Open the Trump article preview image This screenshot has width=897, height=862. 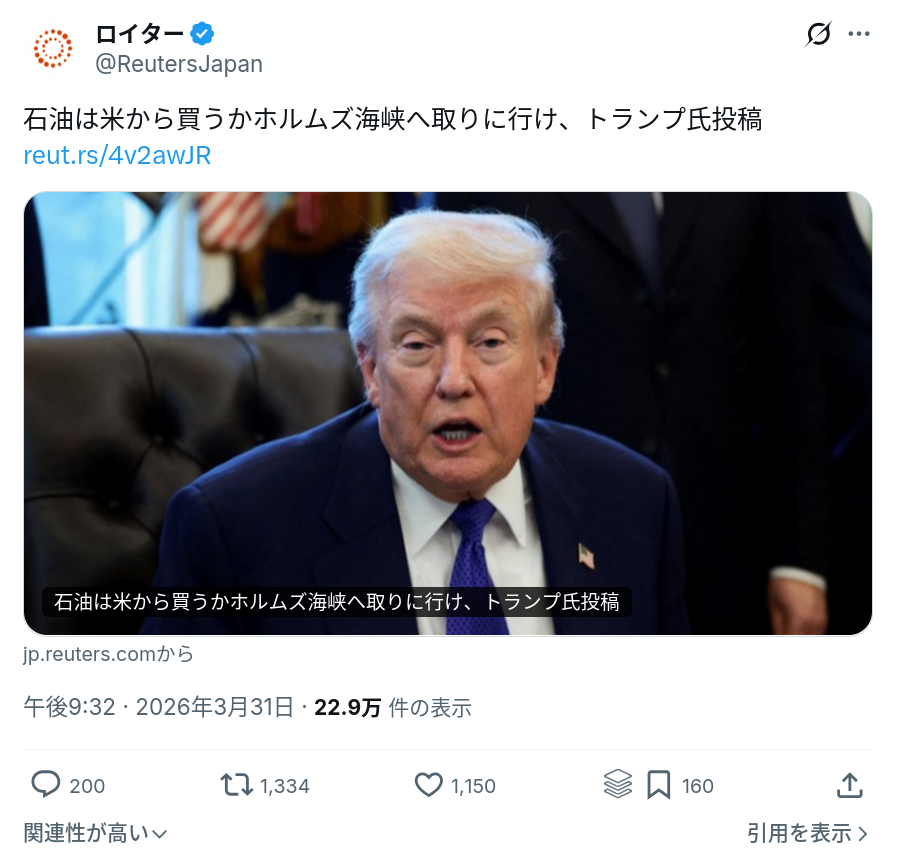click(448, 413)
